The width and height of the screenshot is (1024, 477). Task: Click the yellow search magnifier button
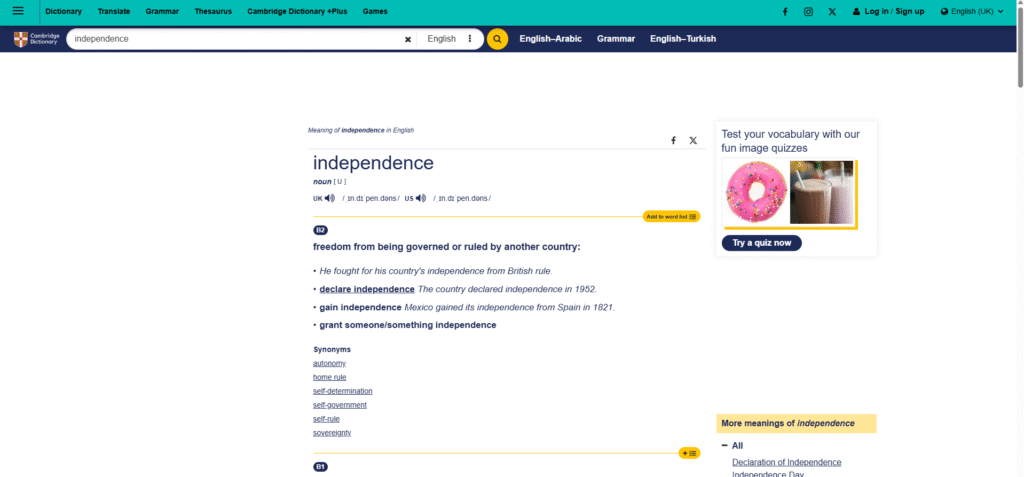[497, 39]
